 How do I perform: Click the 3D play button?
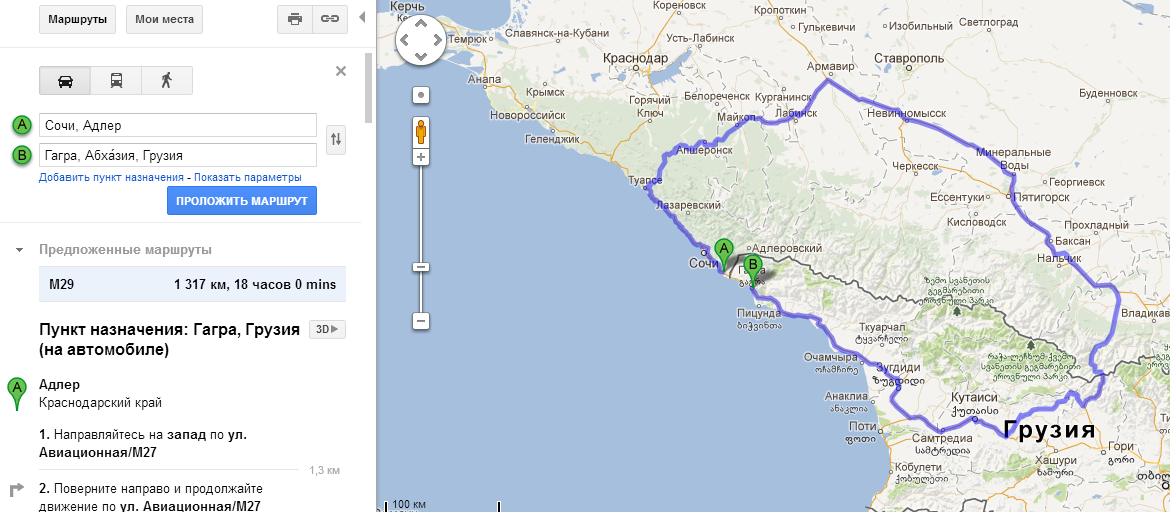[328, 329]
